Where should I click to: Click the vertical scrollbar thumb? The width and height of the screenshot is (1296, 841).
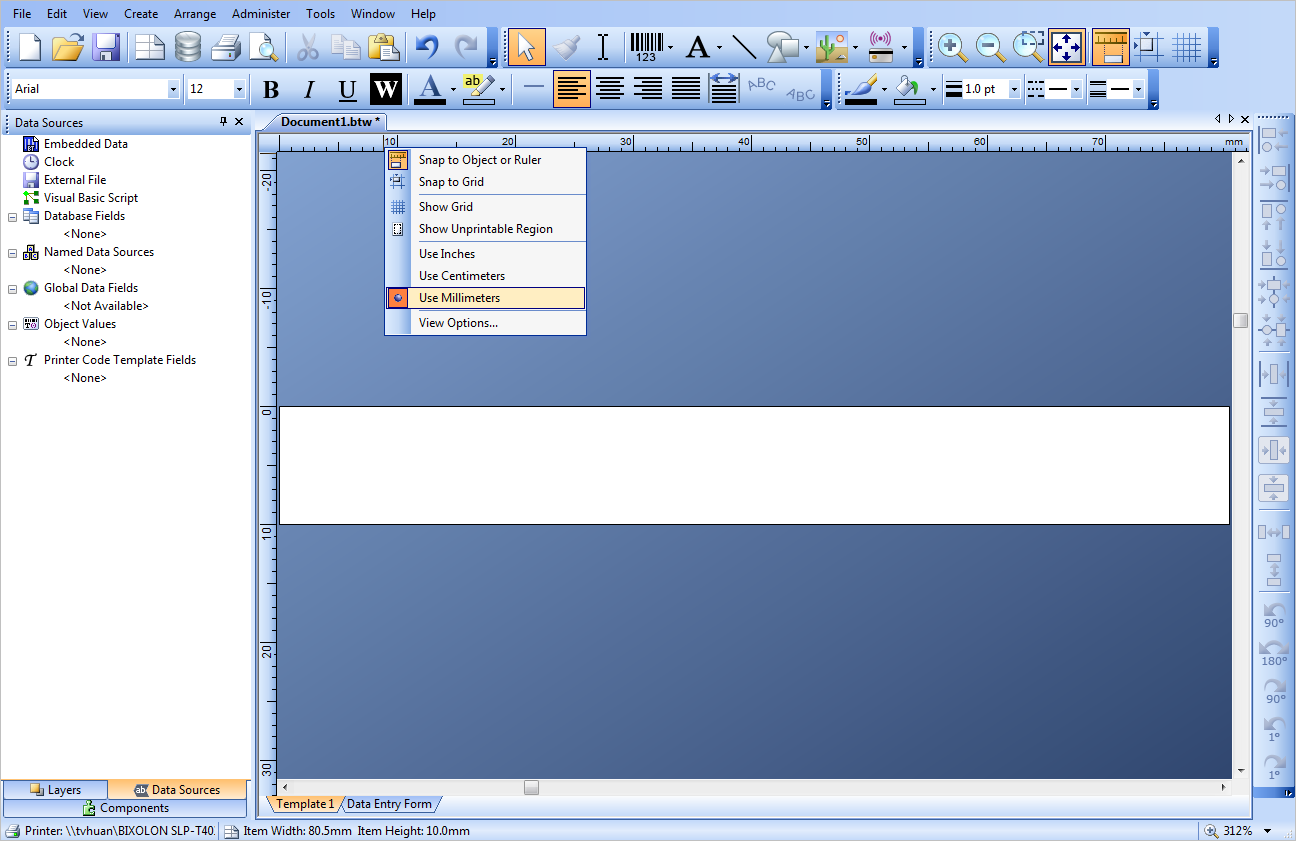[1241, 321]
